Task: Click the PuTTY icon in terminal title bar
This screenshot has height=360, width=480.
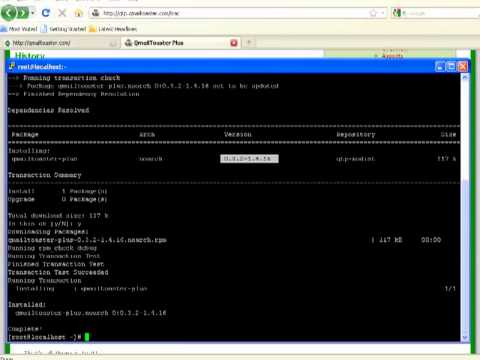Action: [x=12, y=67]
